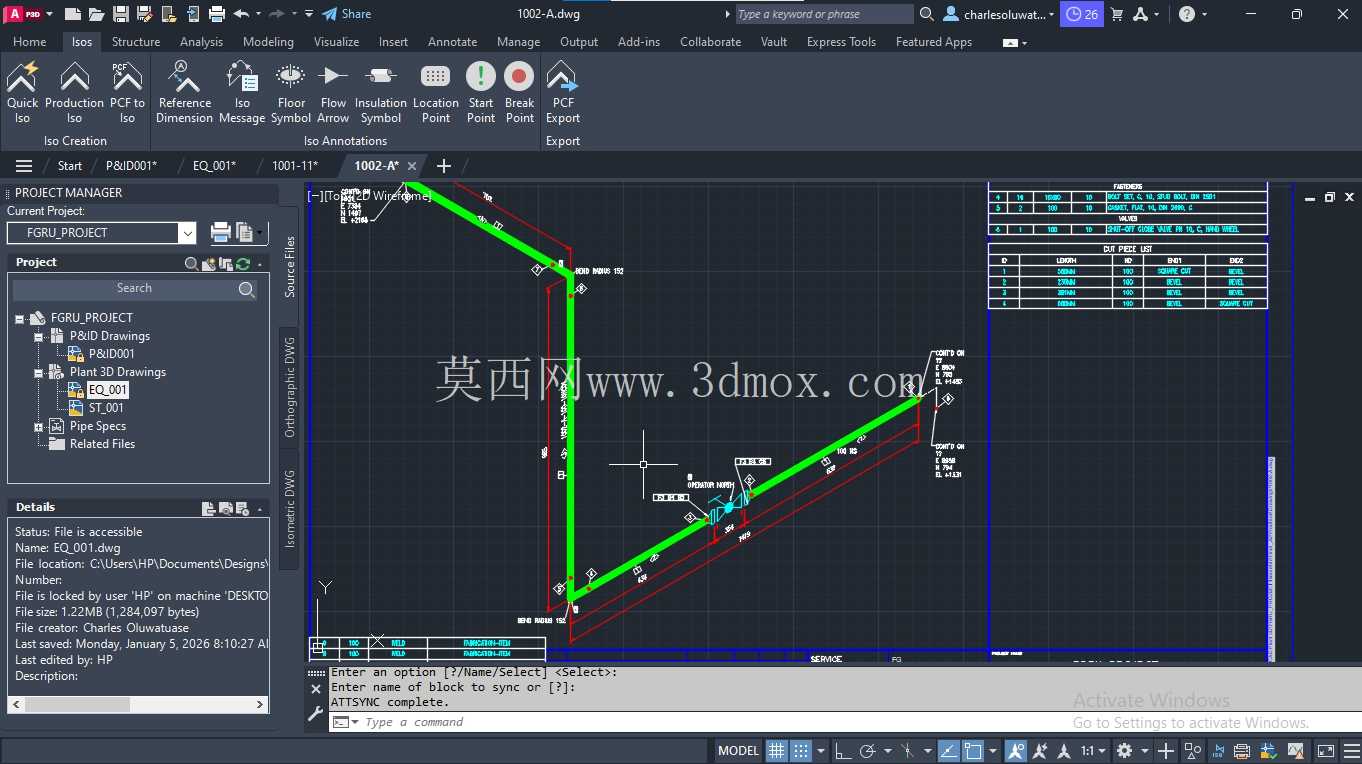This screenshot has height=764, width=1362.
Task: Toggle ortho mode restriction
Action: [x=842, y=751]
